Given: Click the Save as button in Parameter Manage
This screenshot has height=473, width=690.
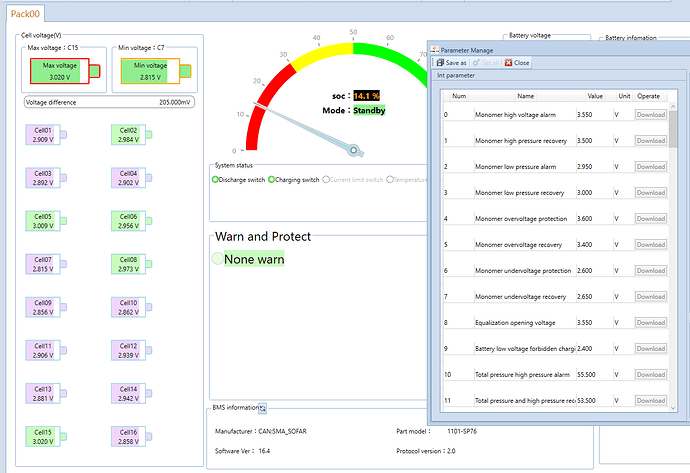Looking at the screenshot, I should (x=451, y=63).
